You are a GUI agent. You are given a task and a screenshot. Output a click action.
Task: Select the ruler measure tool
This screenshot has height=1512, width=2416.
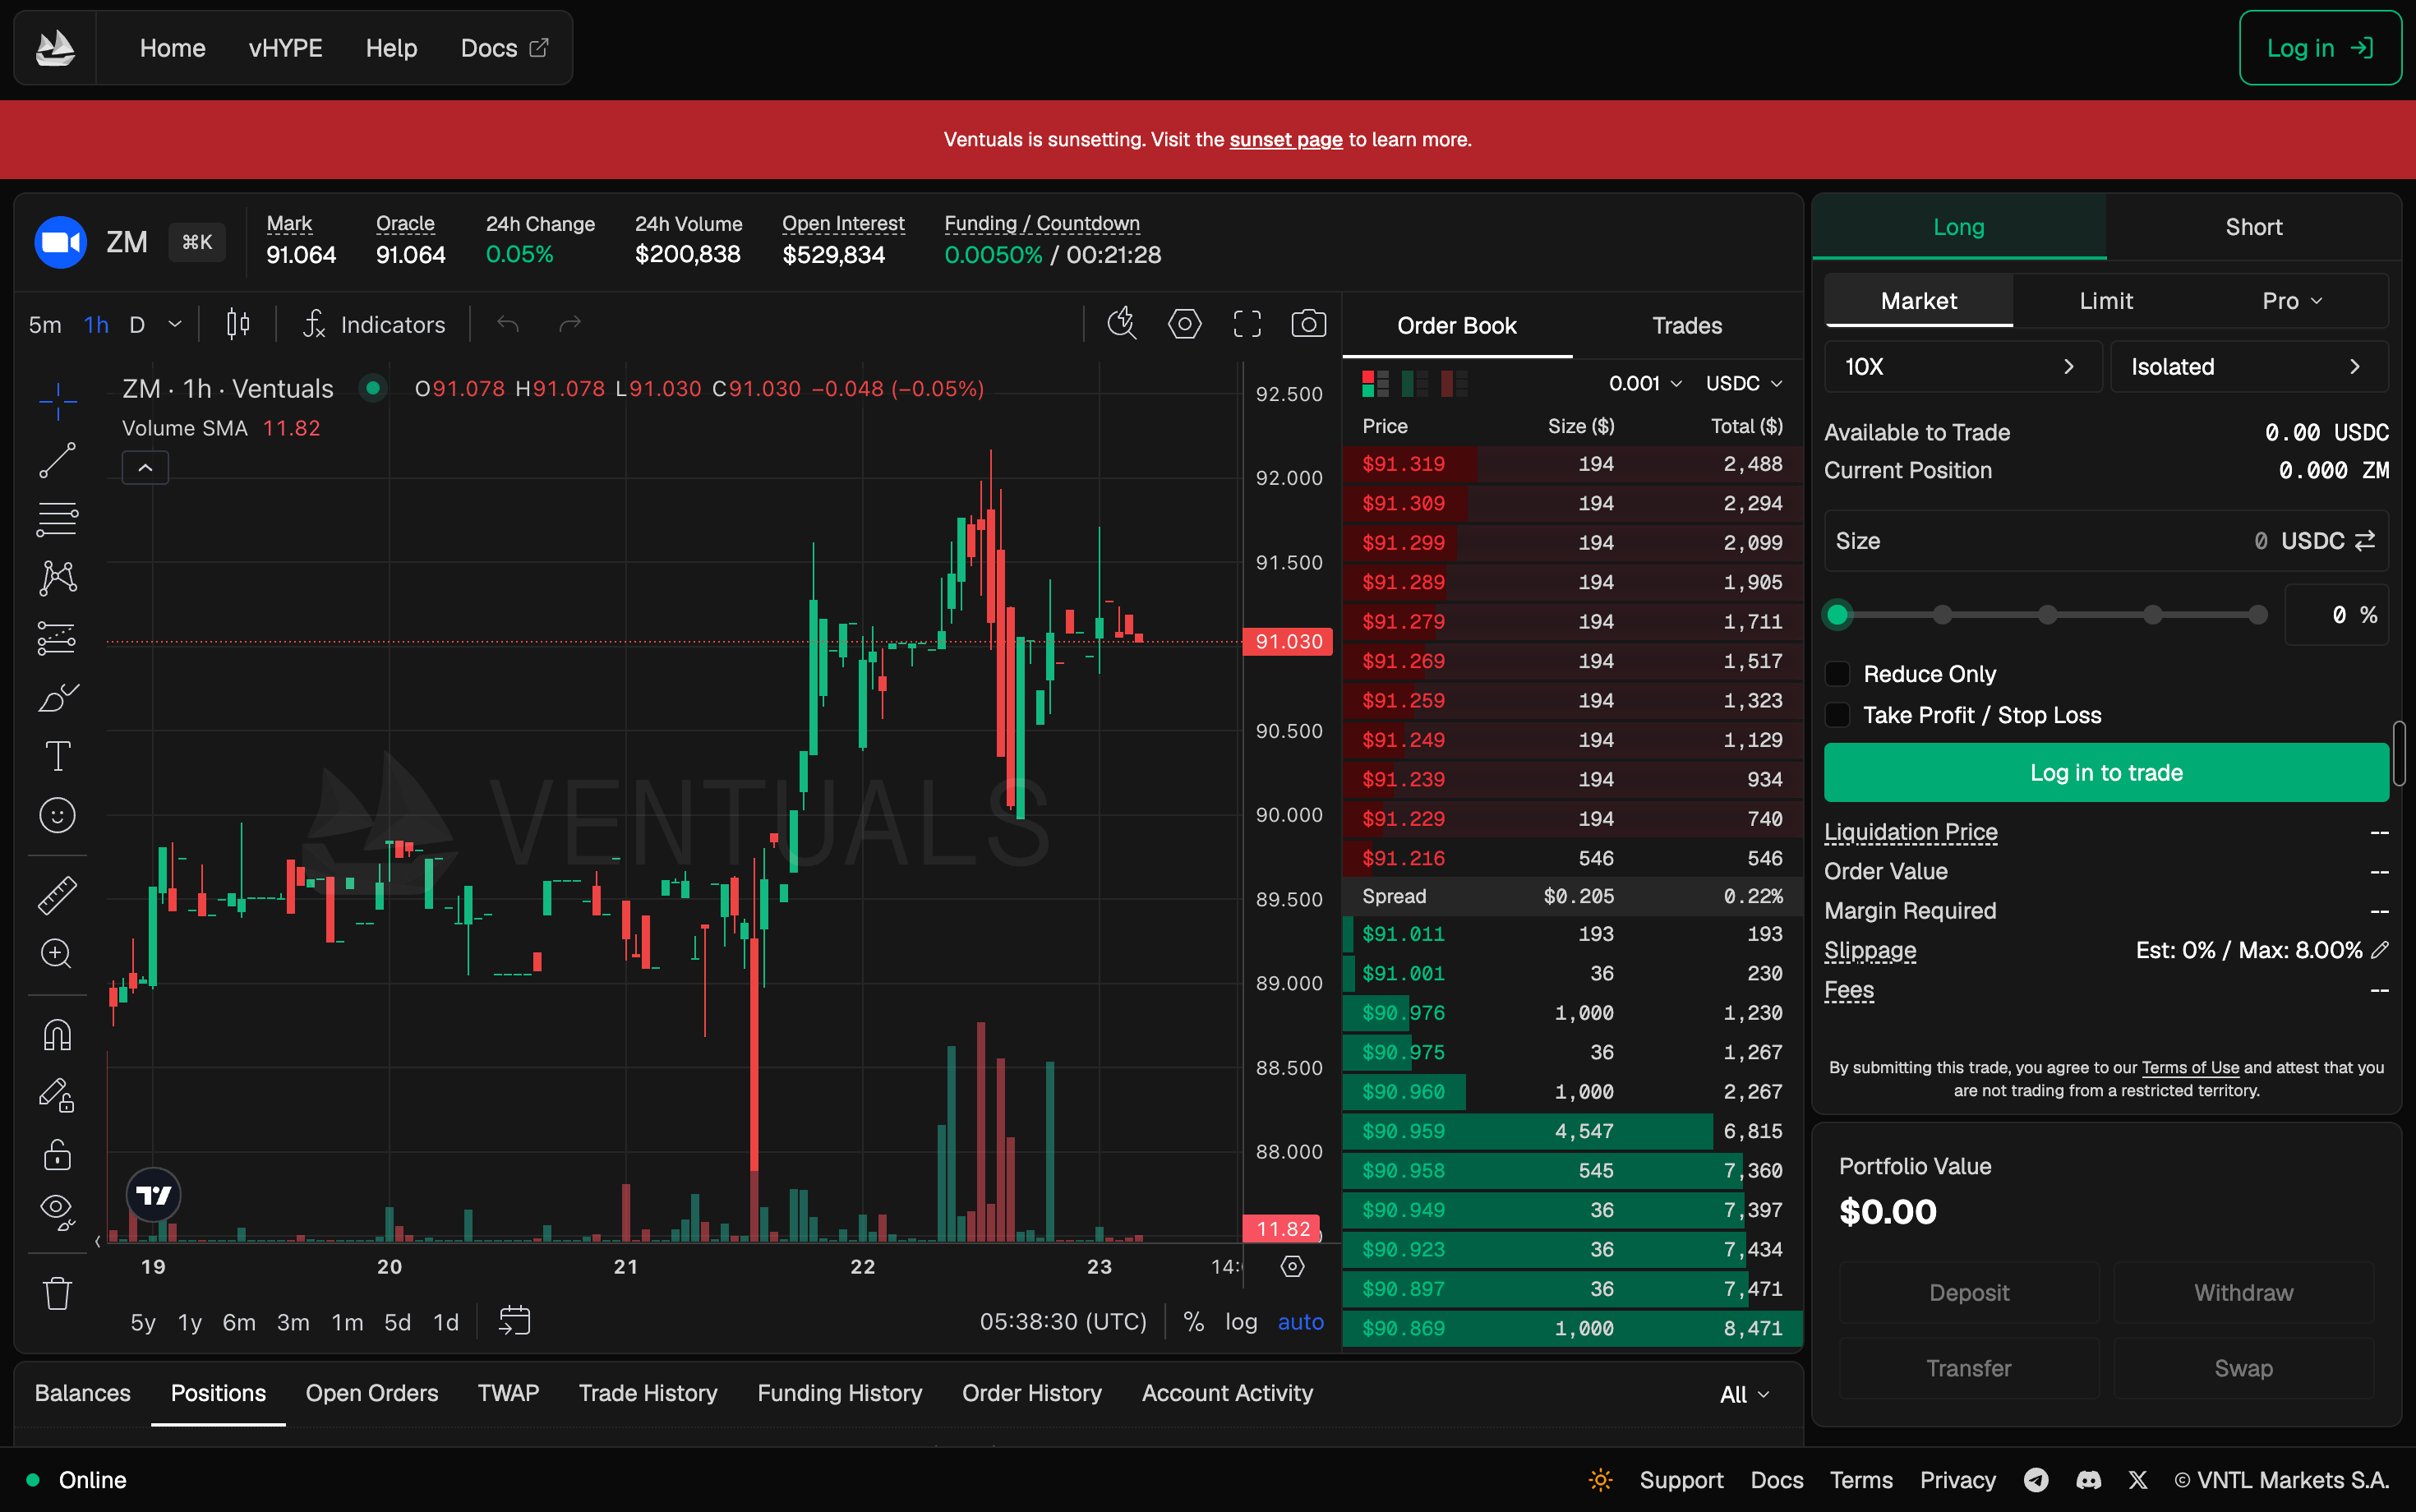point(57,895)
